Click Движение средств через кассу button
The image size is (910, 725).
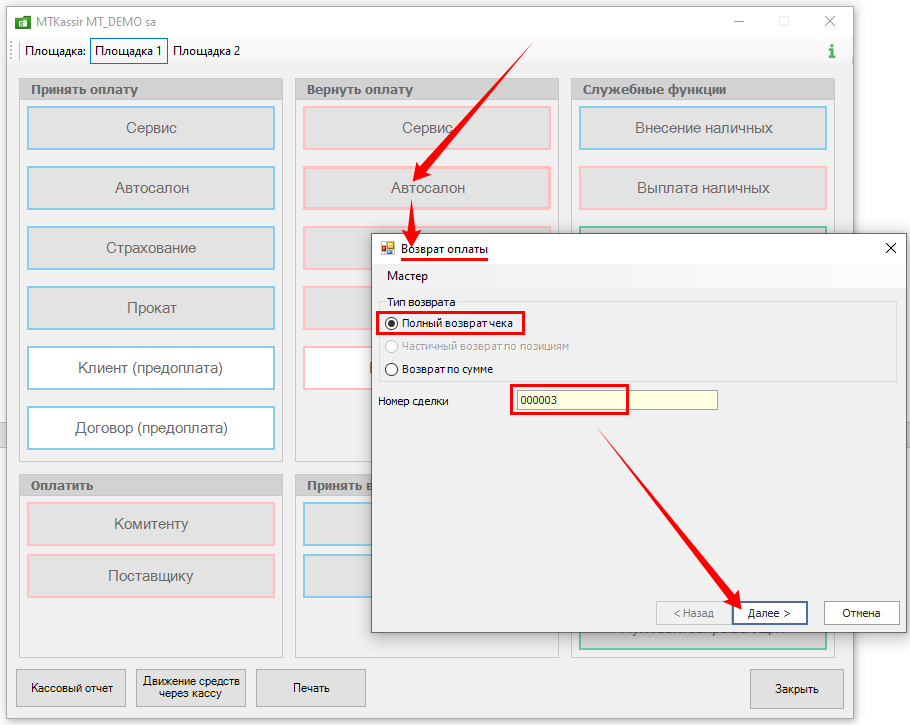point(191,688)
